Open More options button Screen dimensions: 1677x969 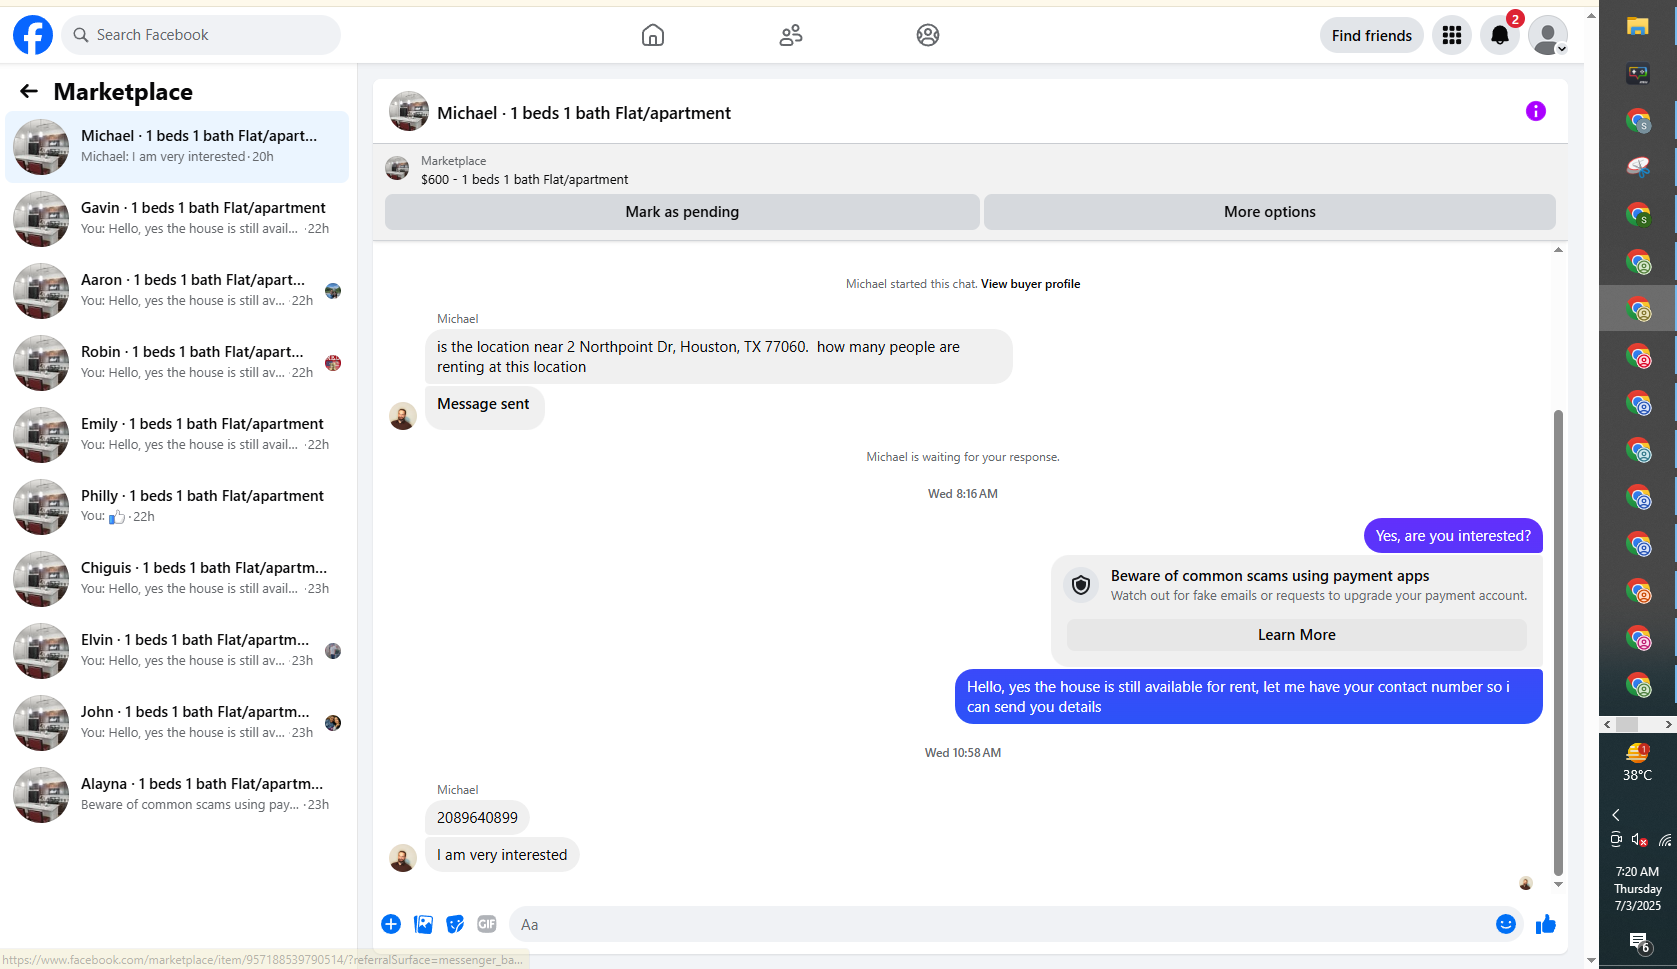pyautogui.click(x=1270, y=212)
